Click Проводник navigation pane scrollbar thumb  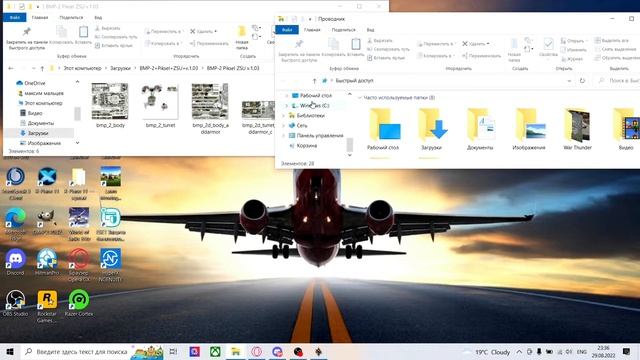click(349, 145)
